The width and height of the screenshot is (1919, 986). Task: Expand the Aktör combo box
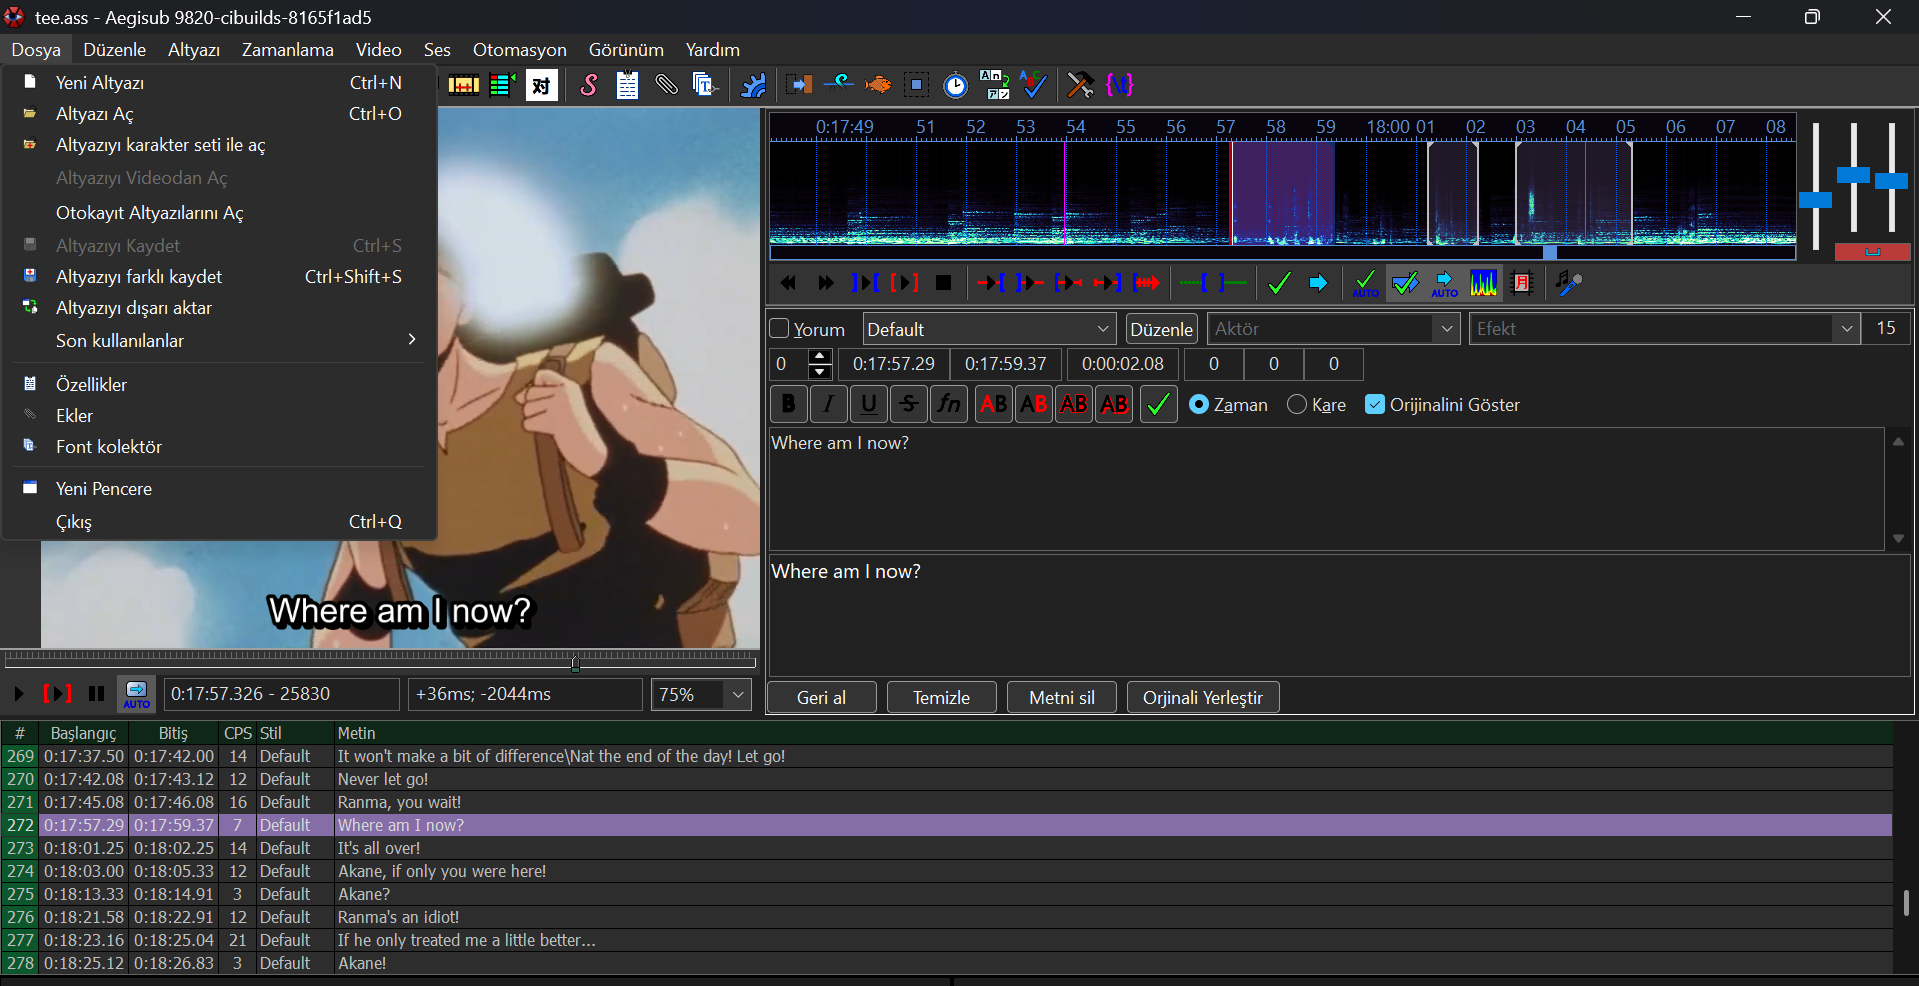[1446, 329]
